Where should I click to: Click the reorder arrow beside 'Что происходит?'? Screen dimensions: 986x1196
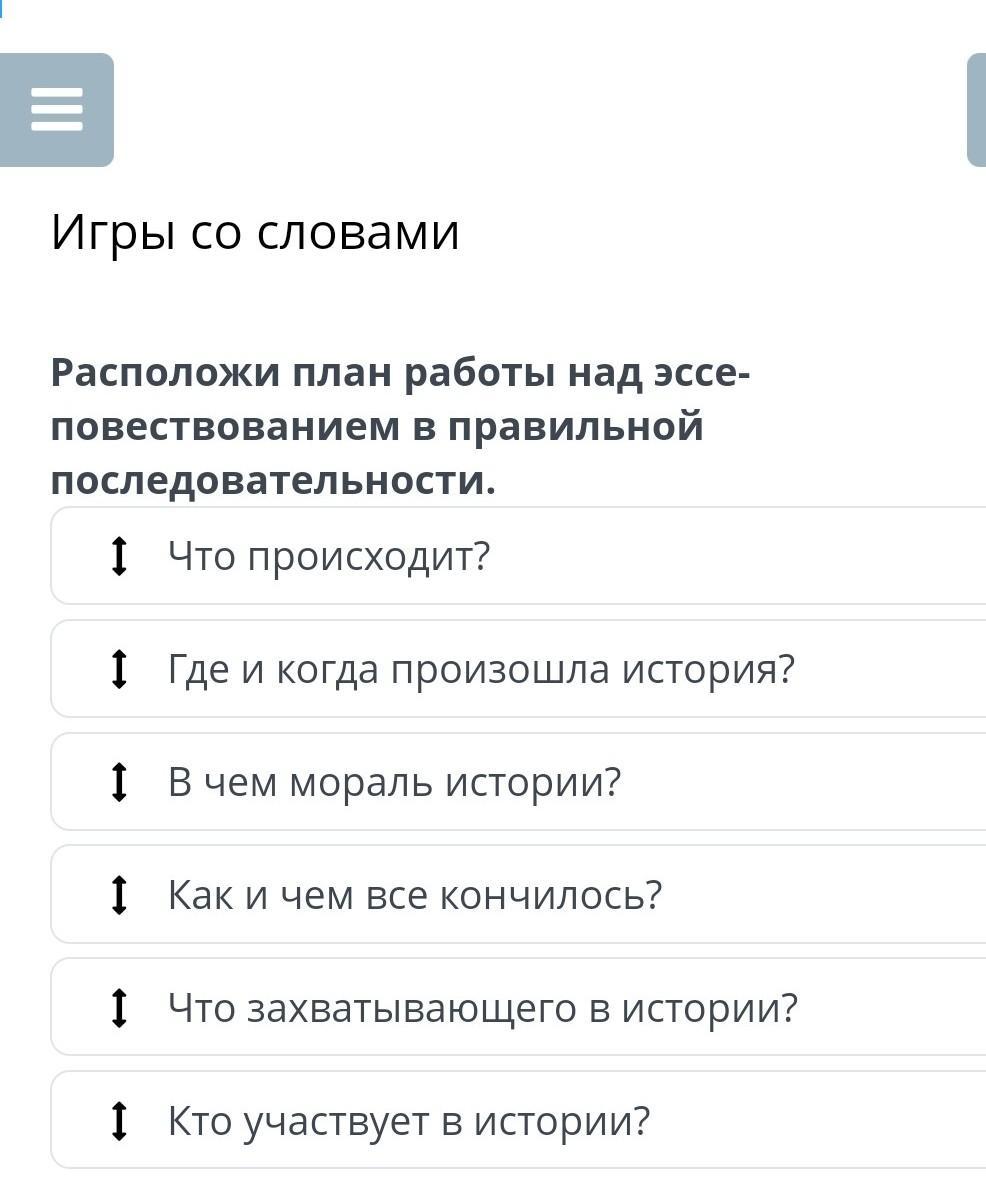[118, 556]
